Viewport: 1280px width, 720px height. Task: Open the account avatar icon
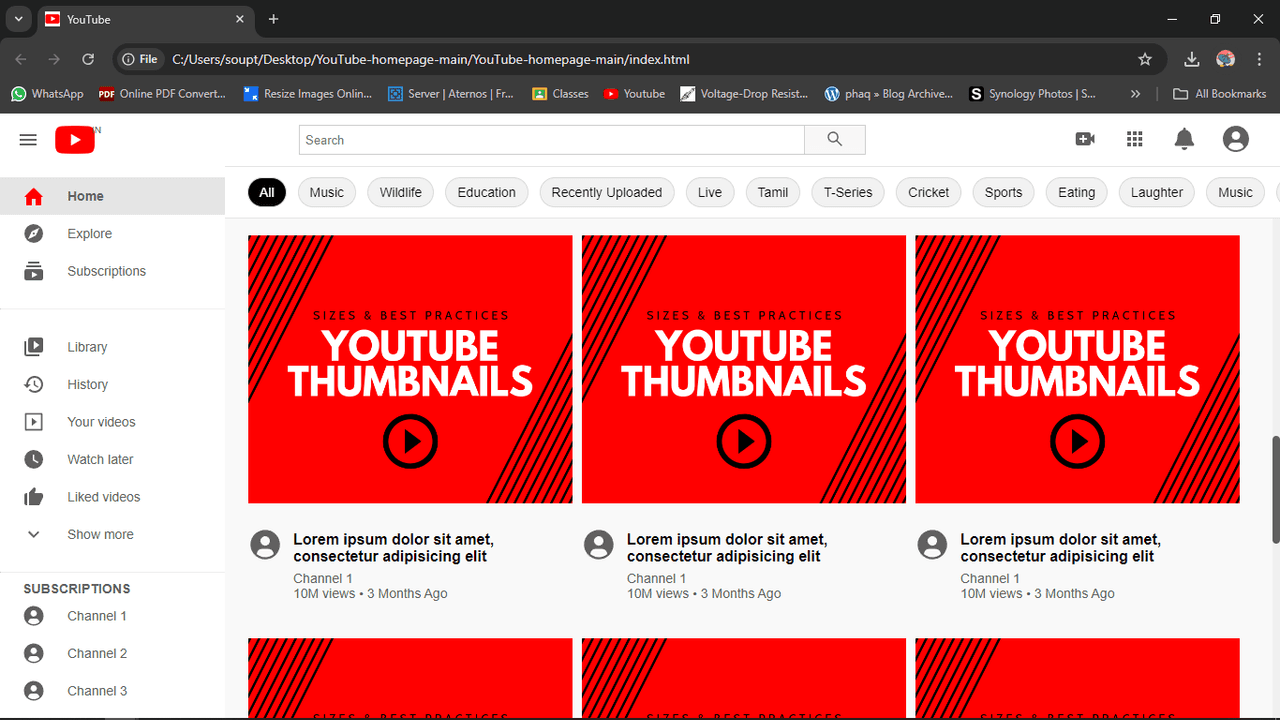1235,139
